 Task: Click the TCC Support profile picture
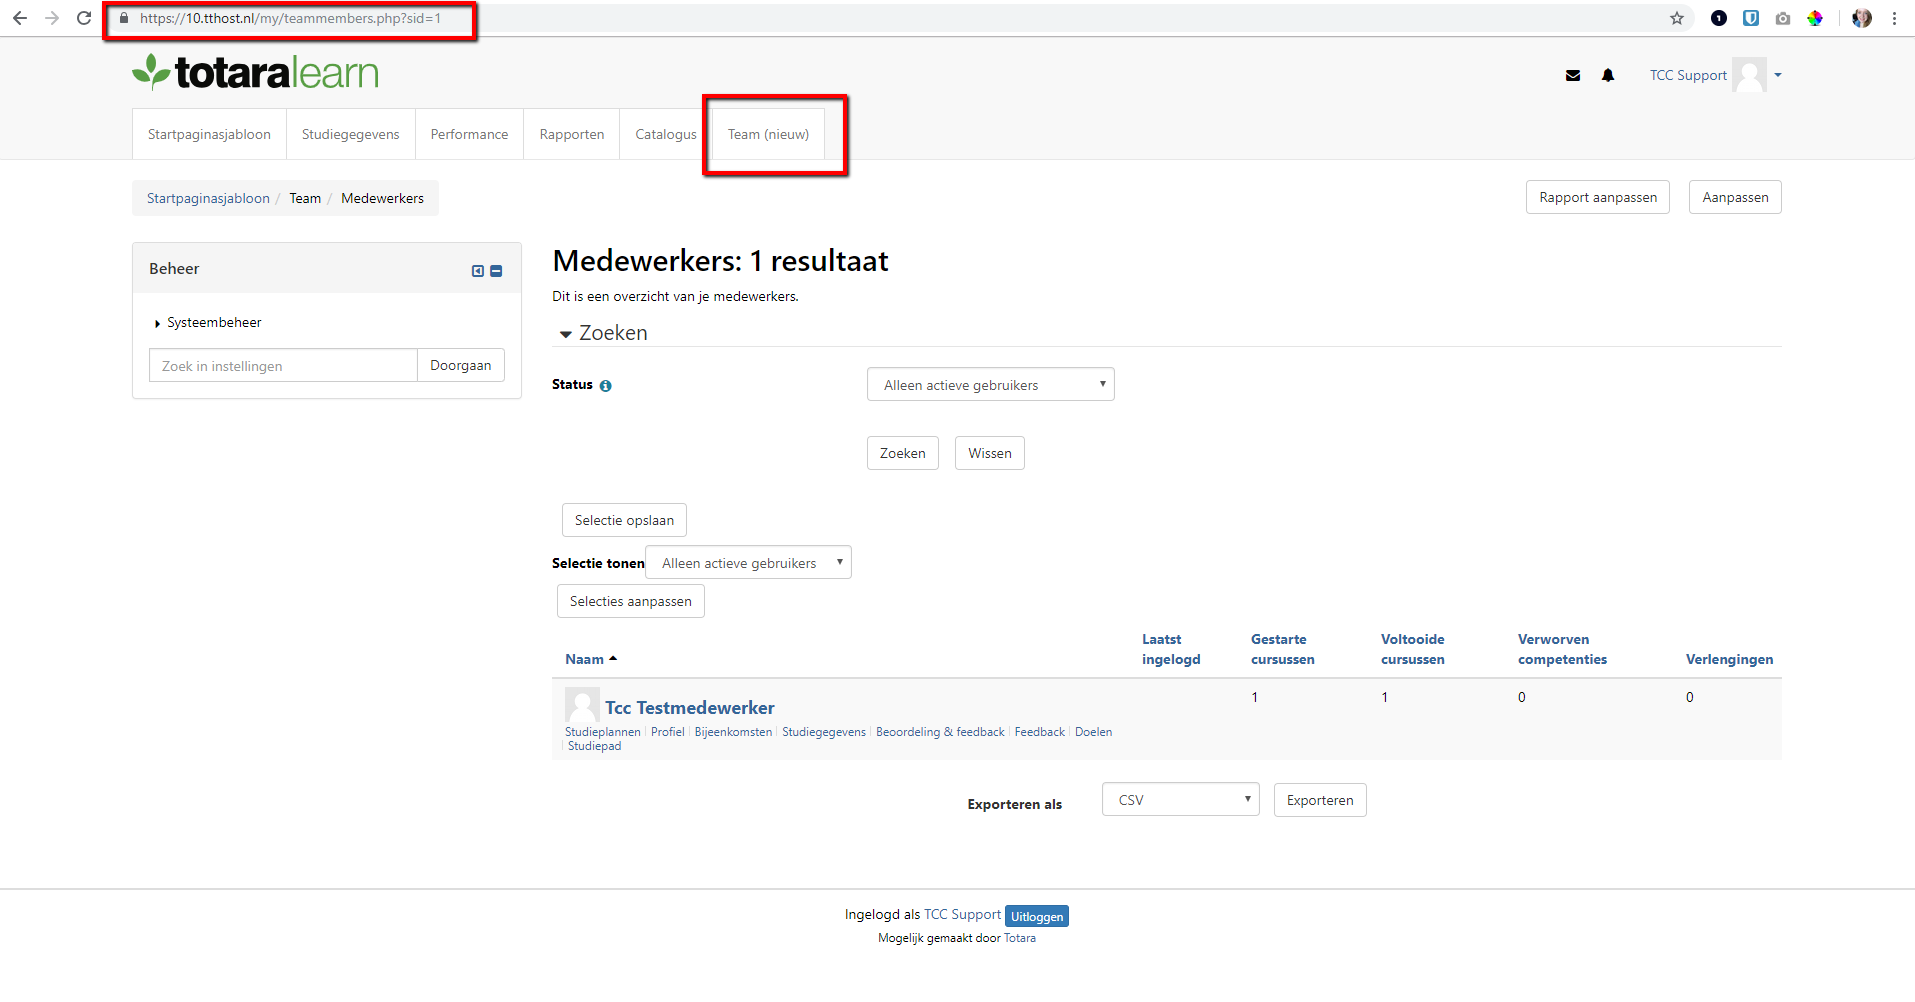pyautogui.click(x=1749, y=75)
